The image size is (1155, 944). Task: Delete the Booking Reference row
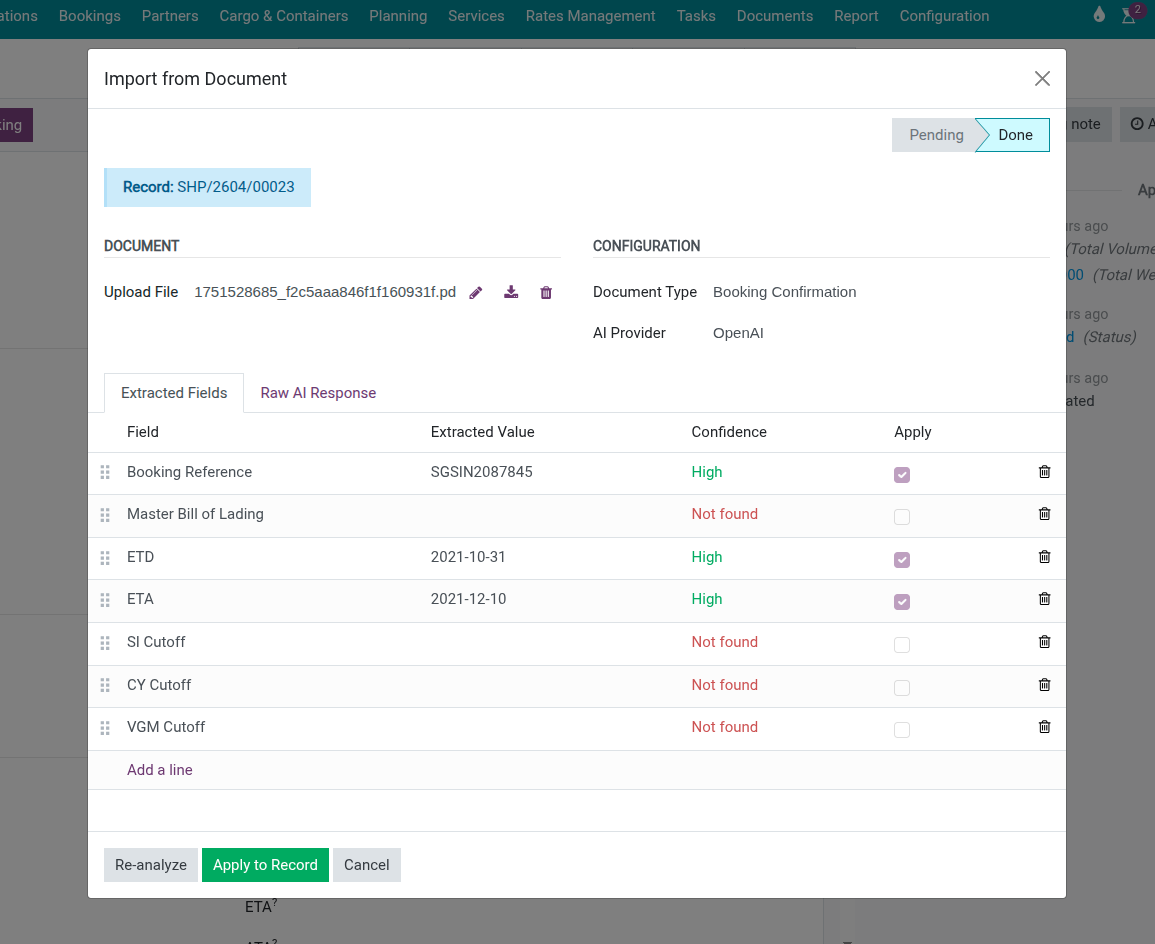tap(1044, 472)
